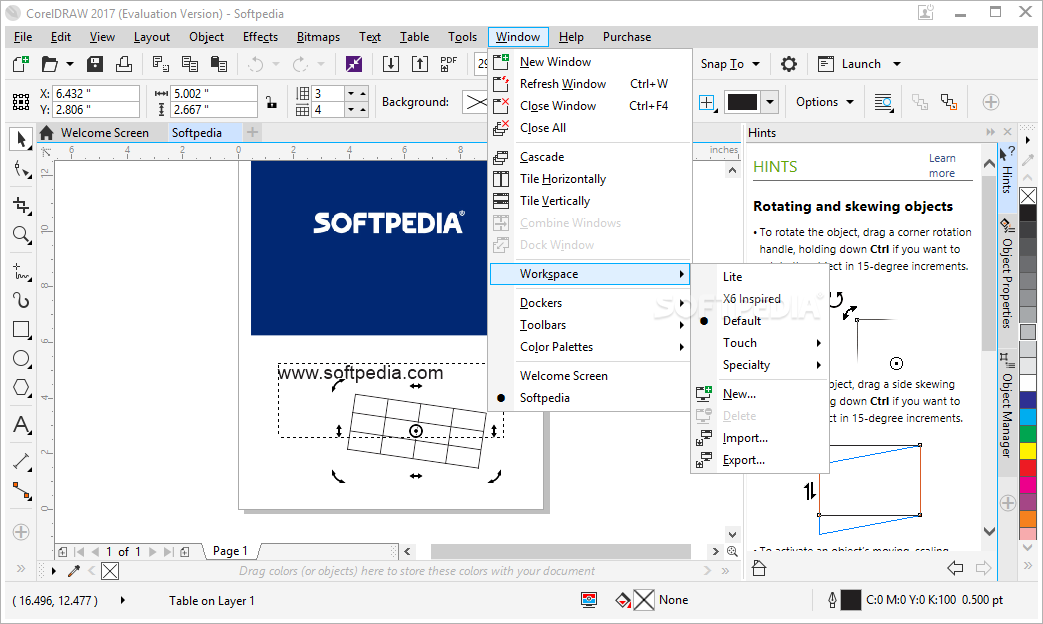Open the Options gear icon
Image resolution: width=1043 pixels, height=624 pixels.
[x=789, y=64]
